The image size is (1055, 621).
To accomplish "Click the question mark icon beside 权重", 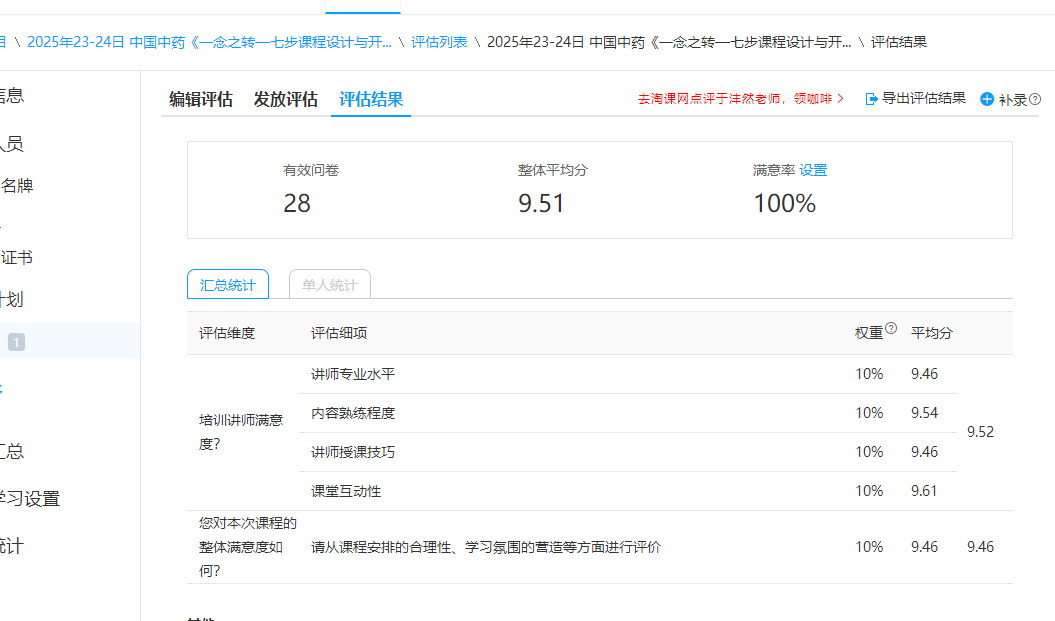I will point(891,328).
